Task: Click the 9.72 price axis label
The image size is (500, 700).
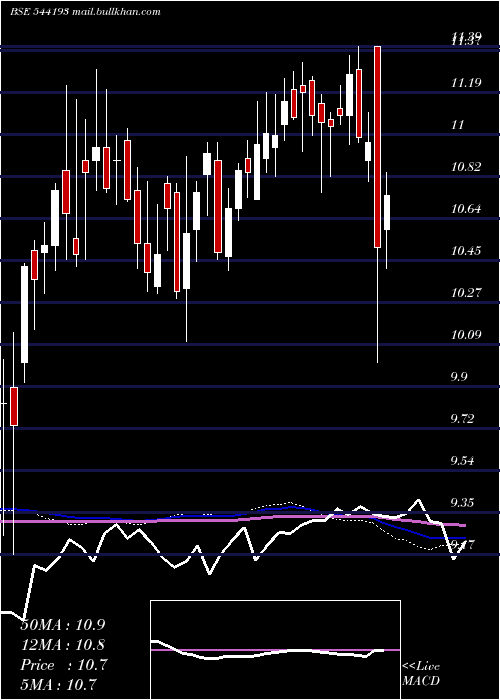Action: tap(462, 418)
